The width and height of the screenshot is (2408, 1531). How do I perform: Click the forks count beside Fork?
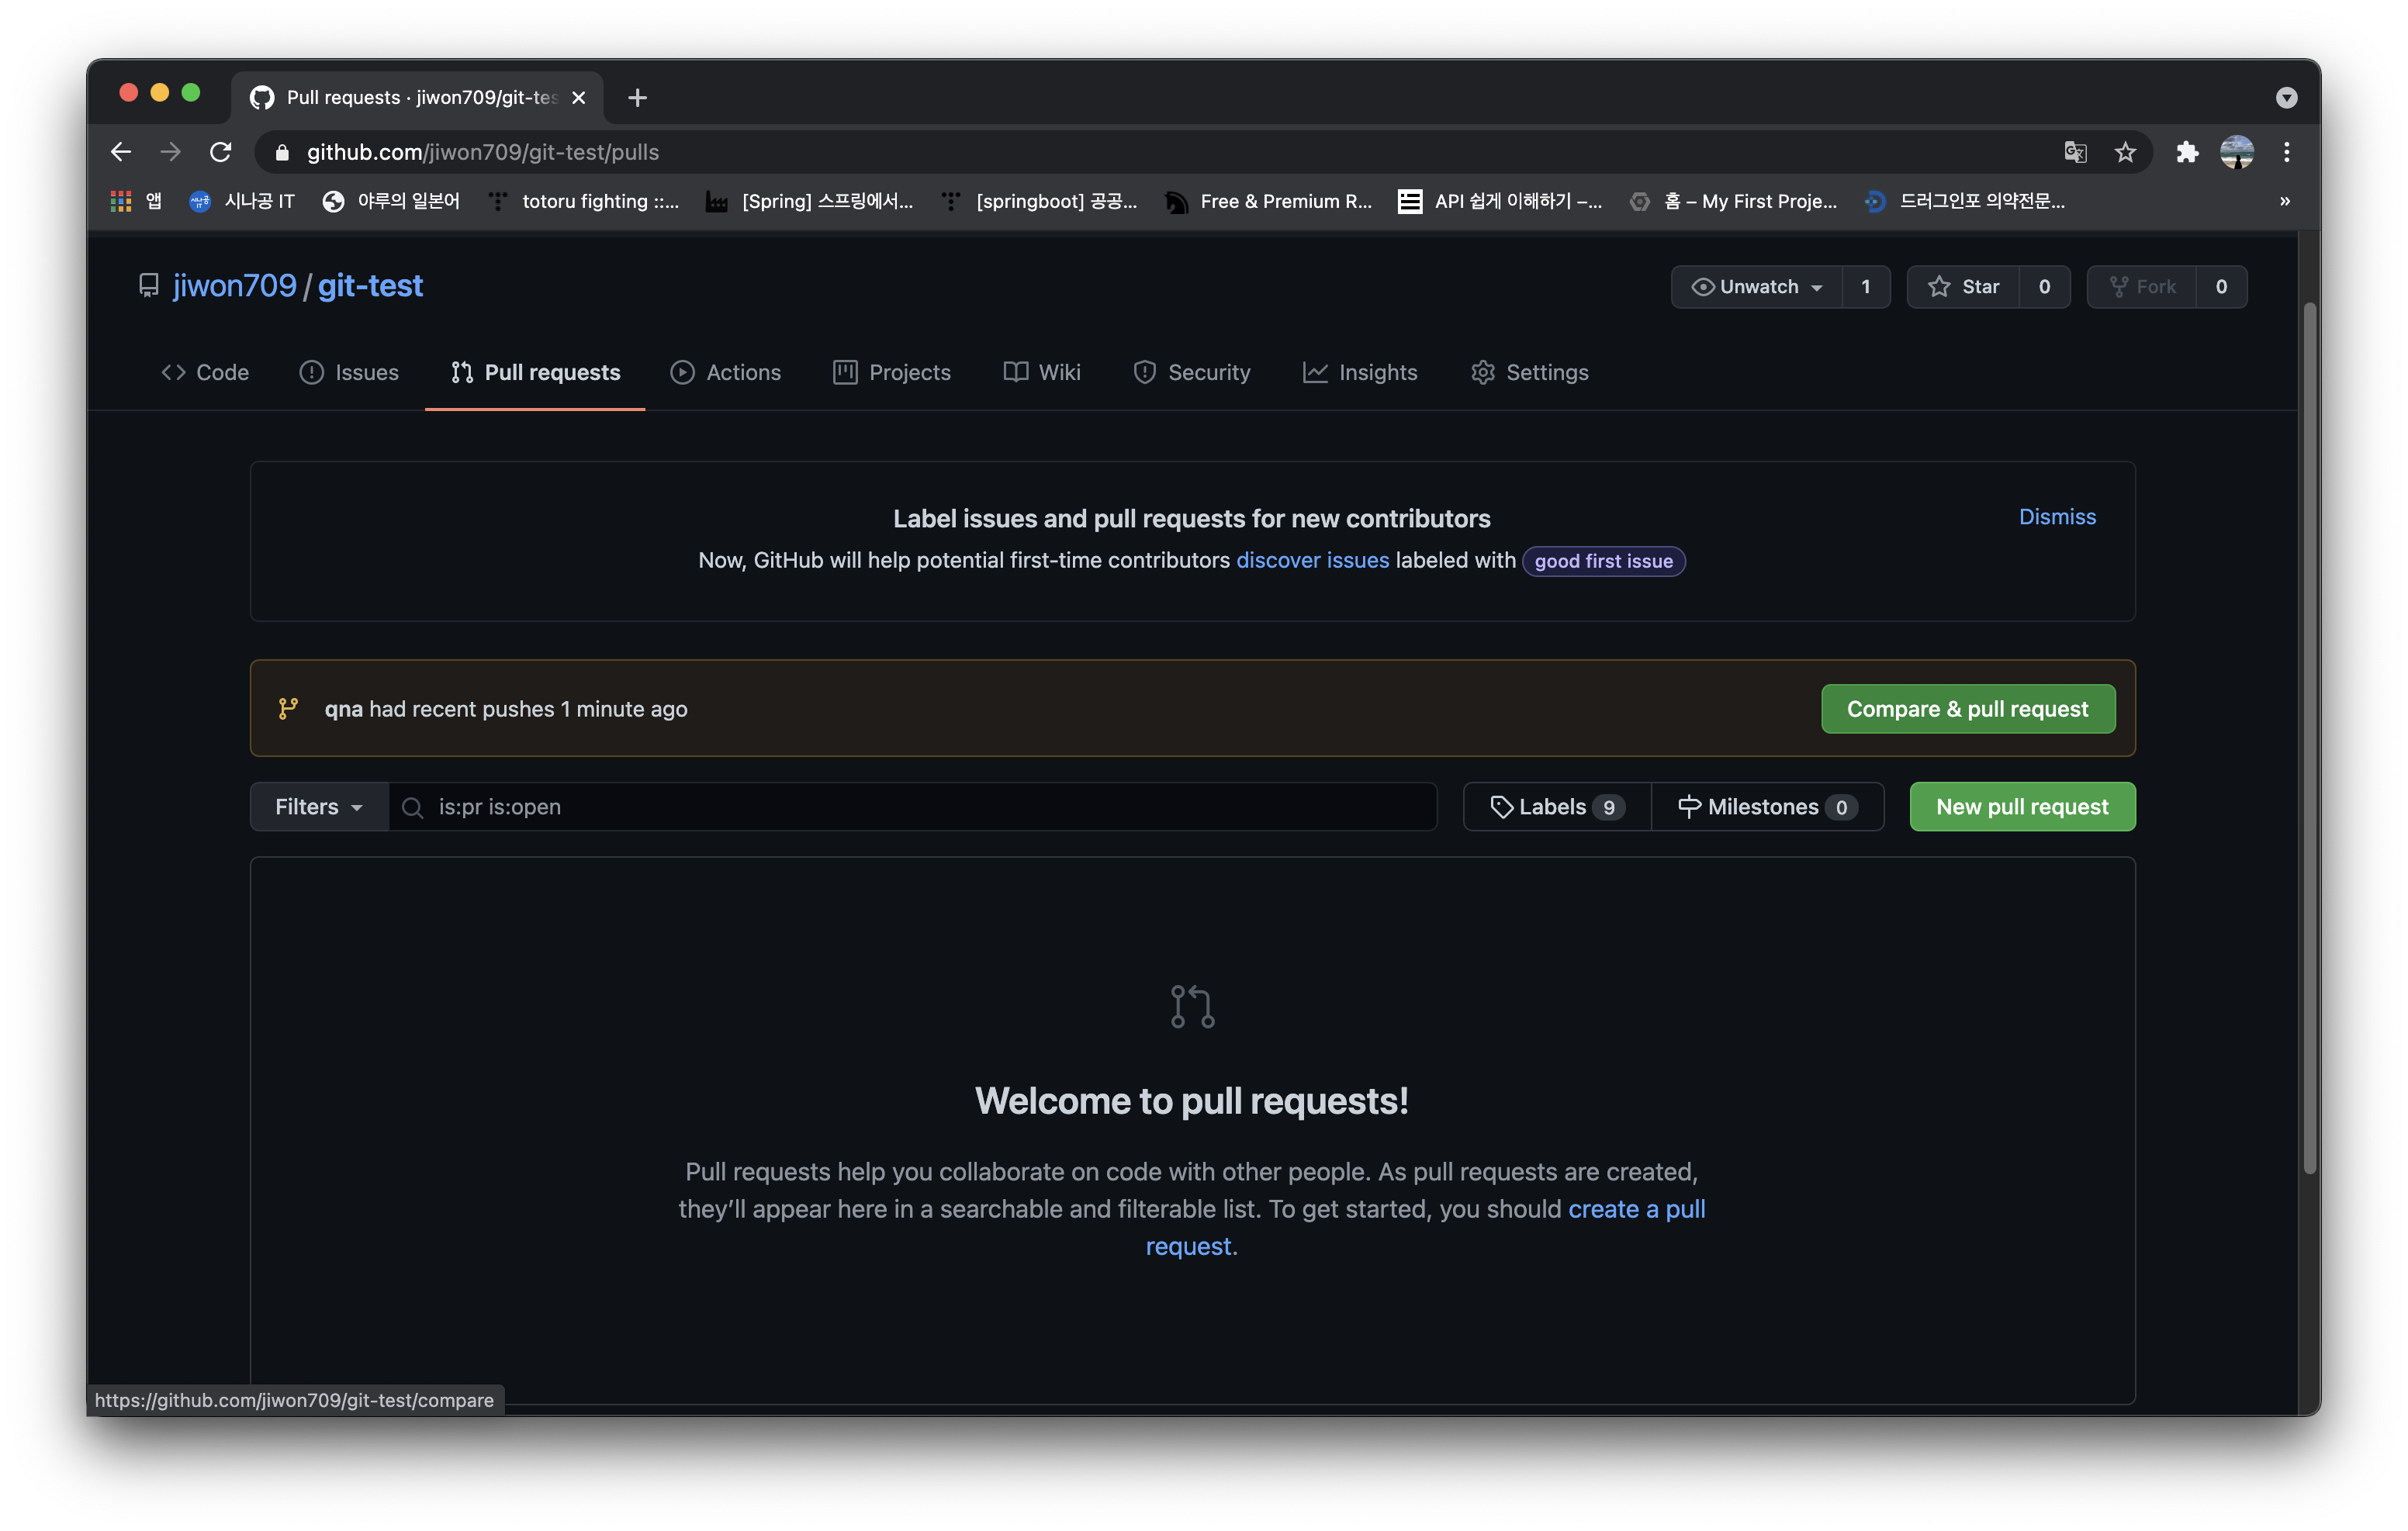(x=2222, y=287)
